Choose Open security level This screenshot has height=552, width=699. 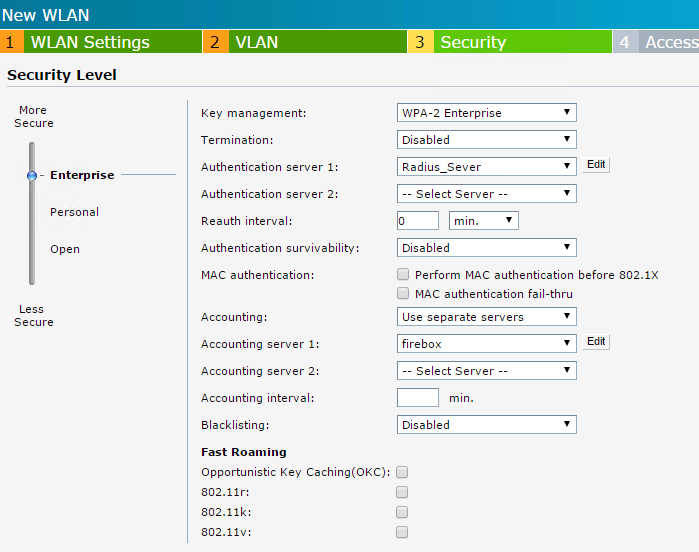[65, 249]
